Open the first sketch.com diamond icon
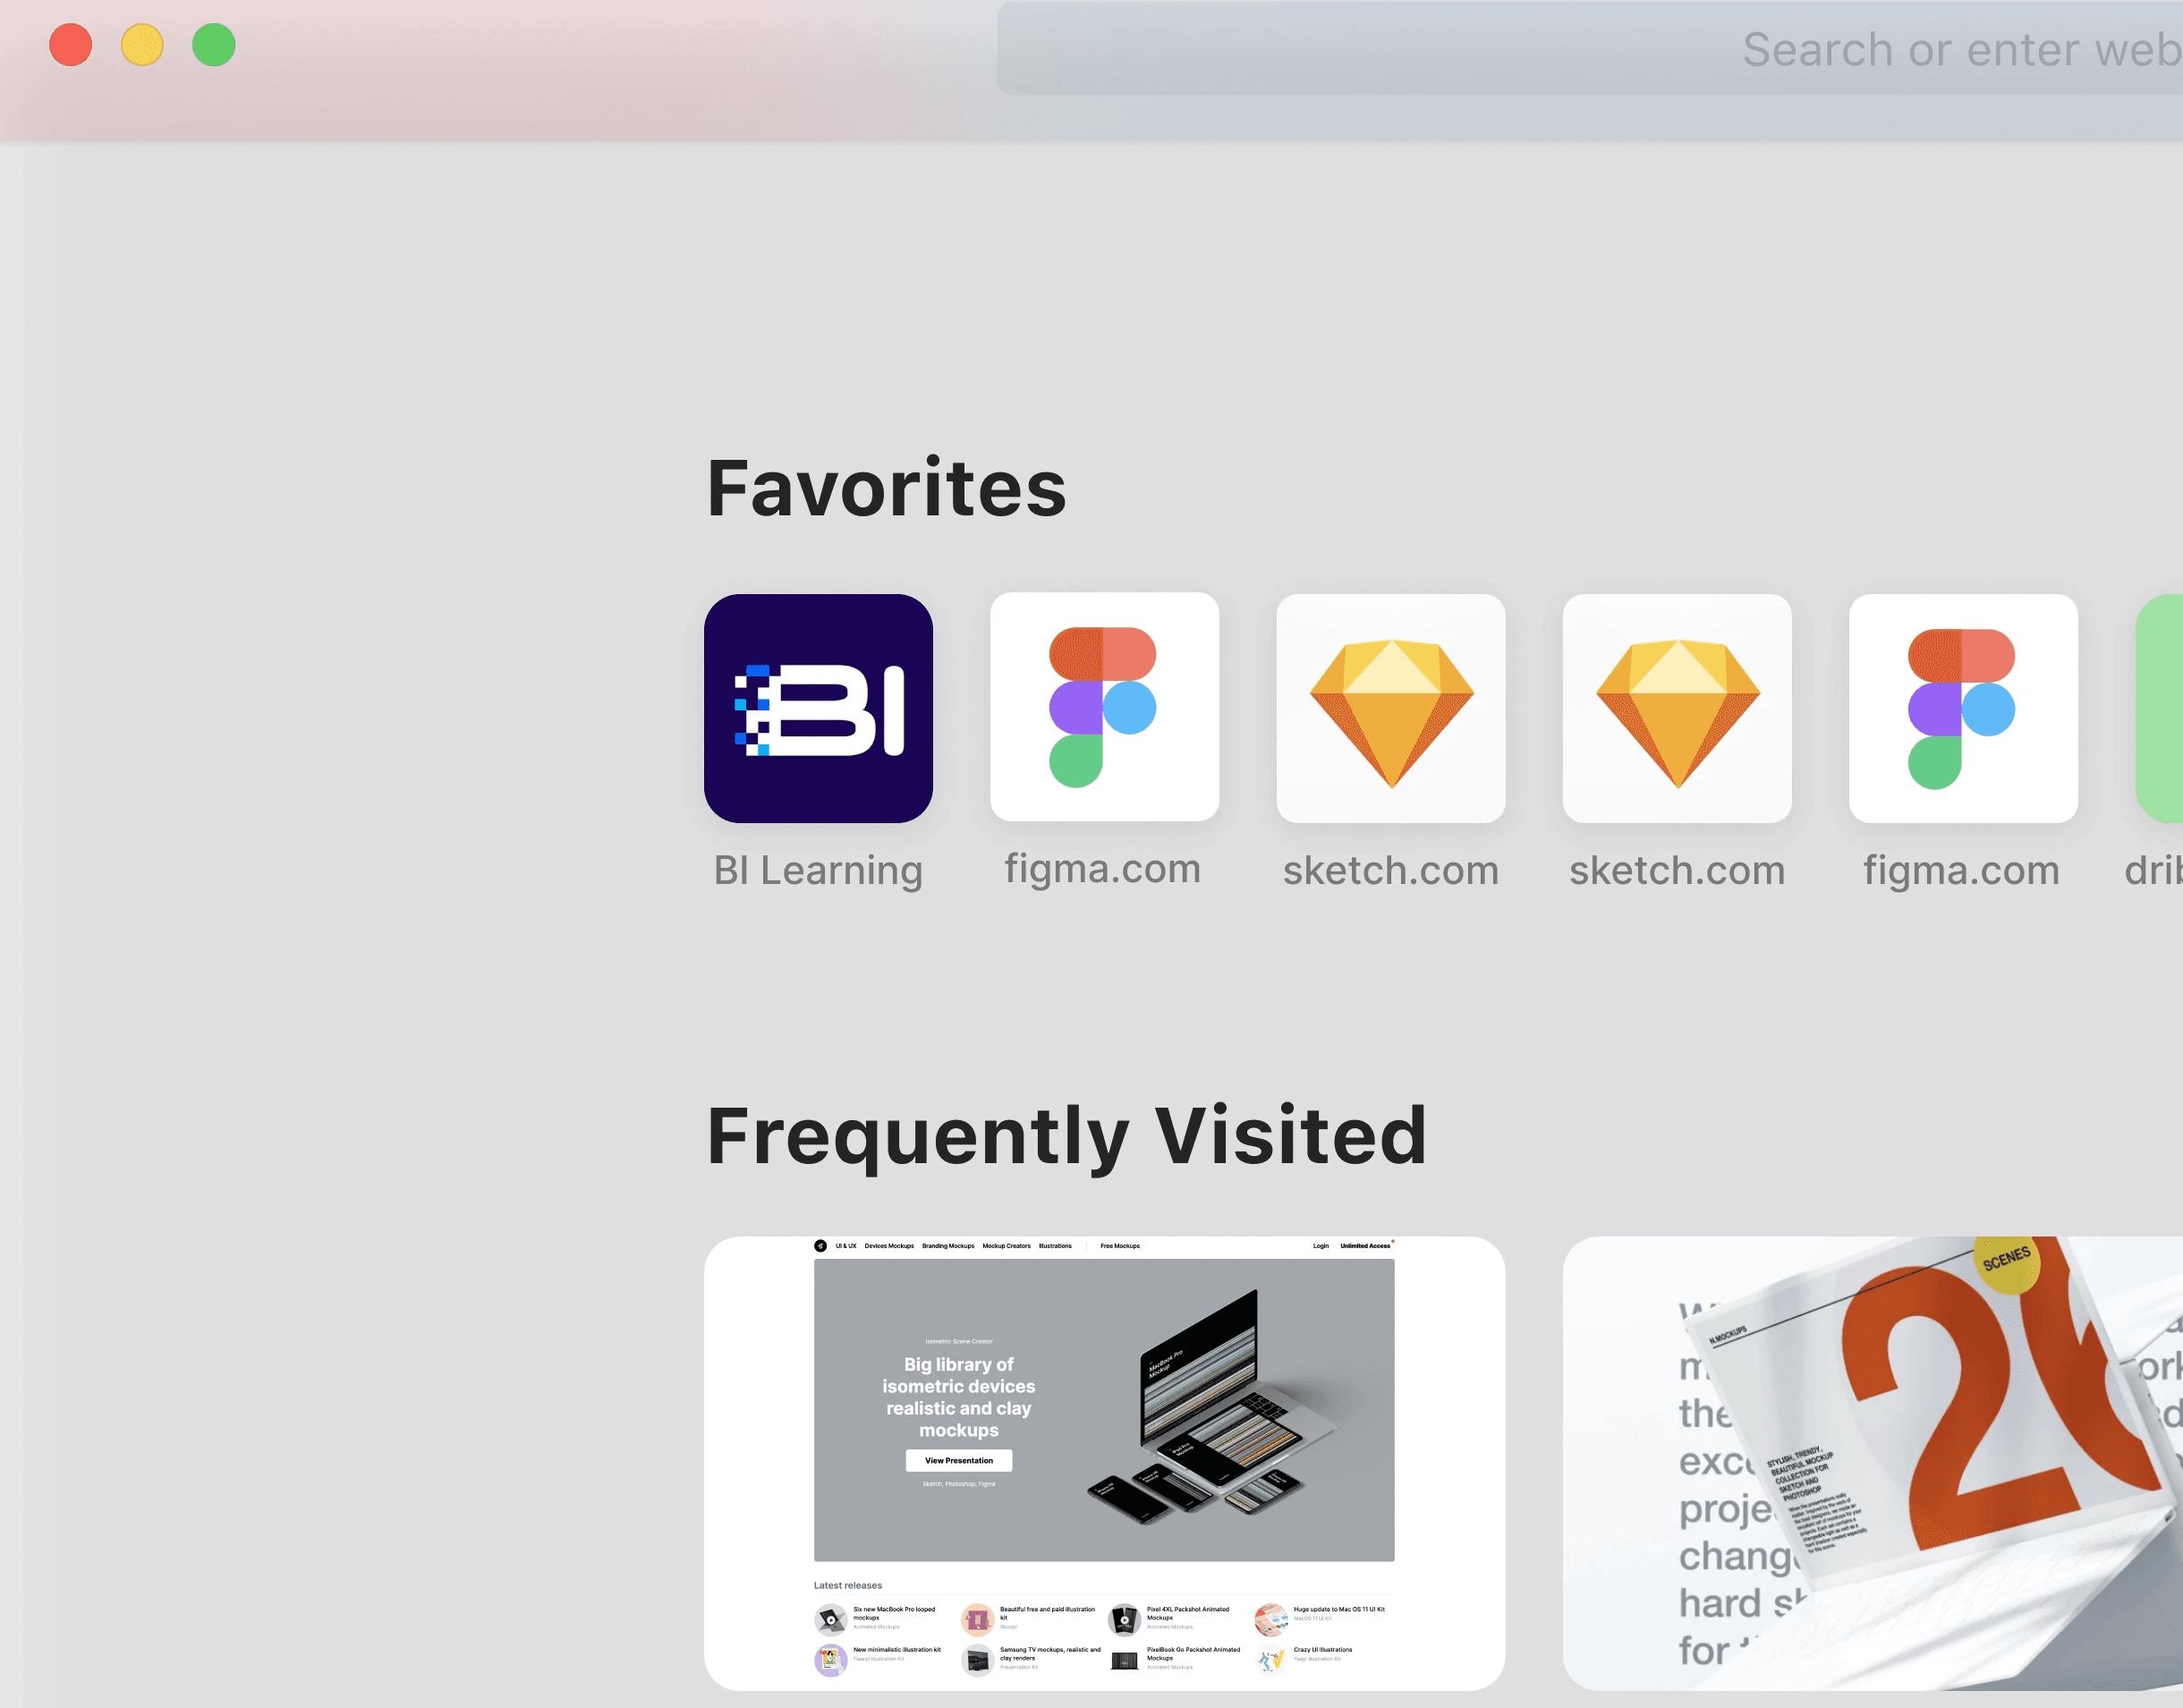Screen dimensions: 2183x1708 pyautogui.click(x=1391, y=708)
